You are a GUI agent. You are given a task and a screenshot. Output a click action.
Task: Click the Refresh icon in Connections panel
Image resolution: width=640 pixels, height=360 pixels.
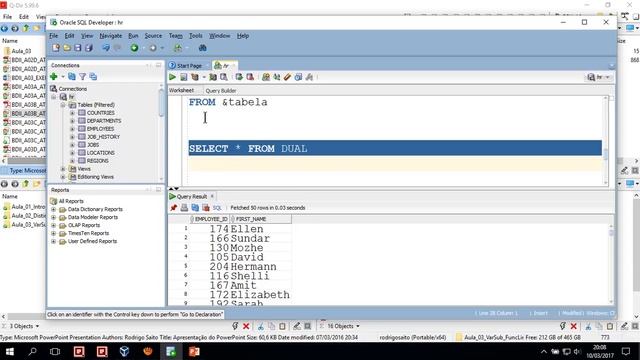[72, 76]
